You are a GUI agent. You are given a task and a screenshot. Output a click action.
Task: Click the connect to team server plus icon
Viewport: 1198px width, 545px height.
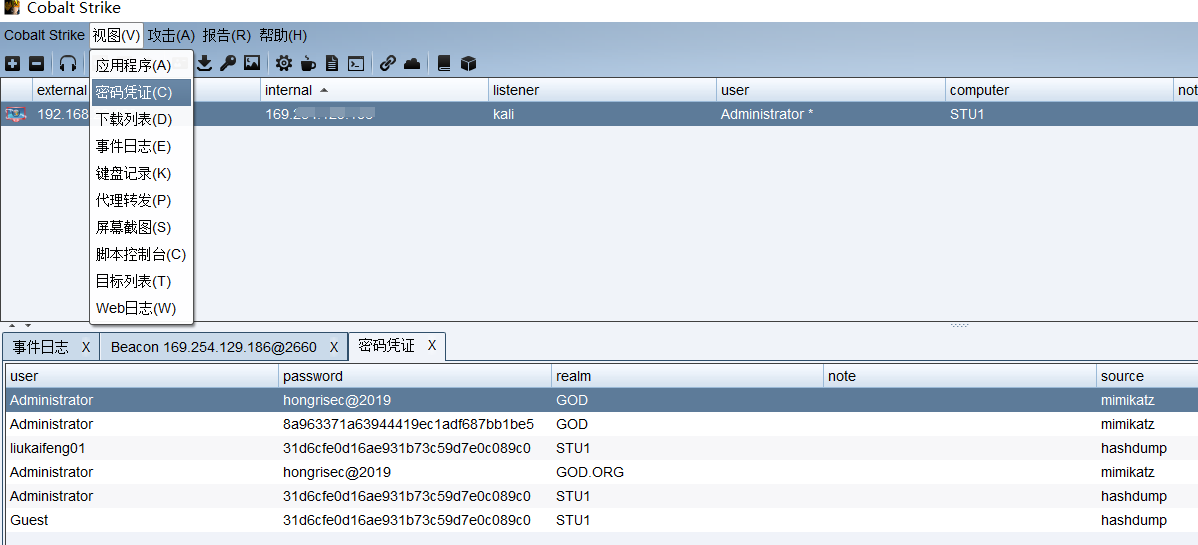coord(12,63)
